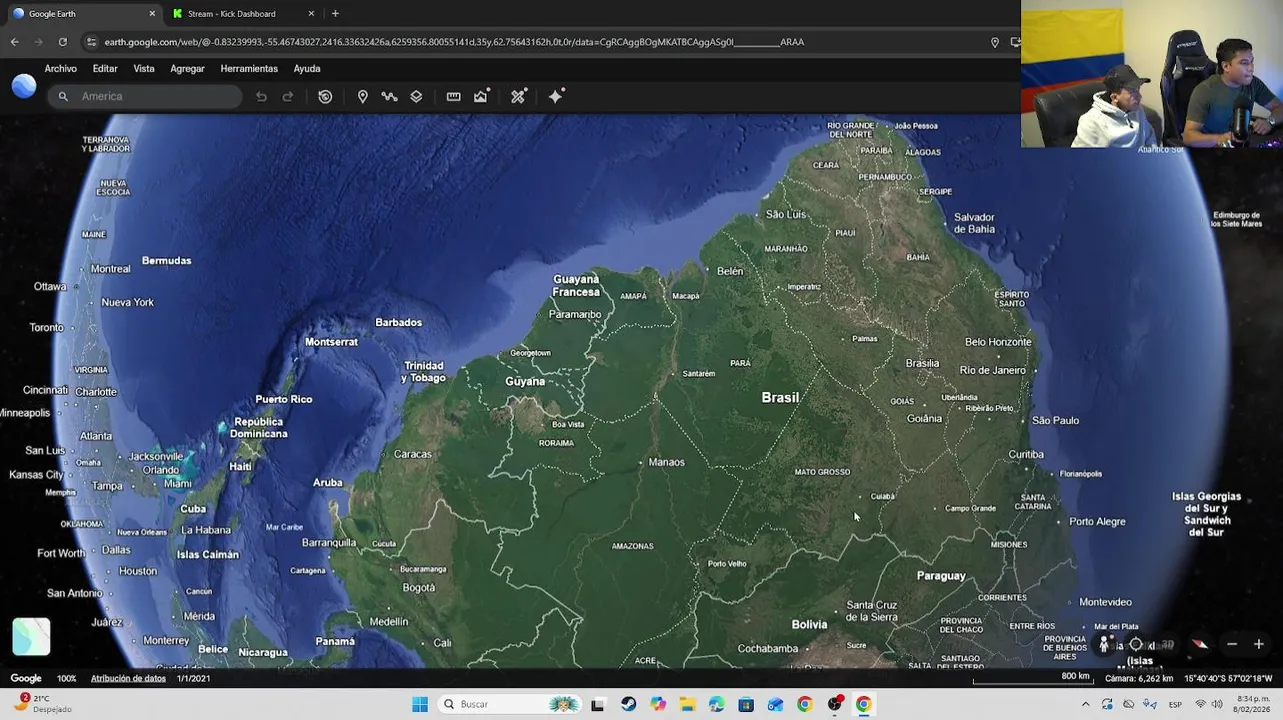The image size is (1283, 720).
Task: Zoom out with the minus button
Action: (x=1232, y=645)
